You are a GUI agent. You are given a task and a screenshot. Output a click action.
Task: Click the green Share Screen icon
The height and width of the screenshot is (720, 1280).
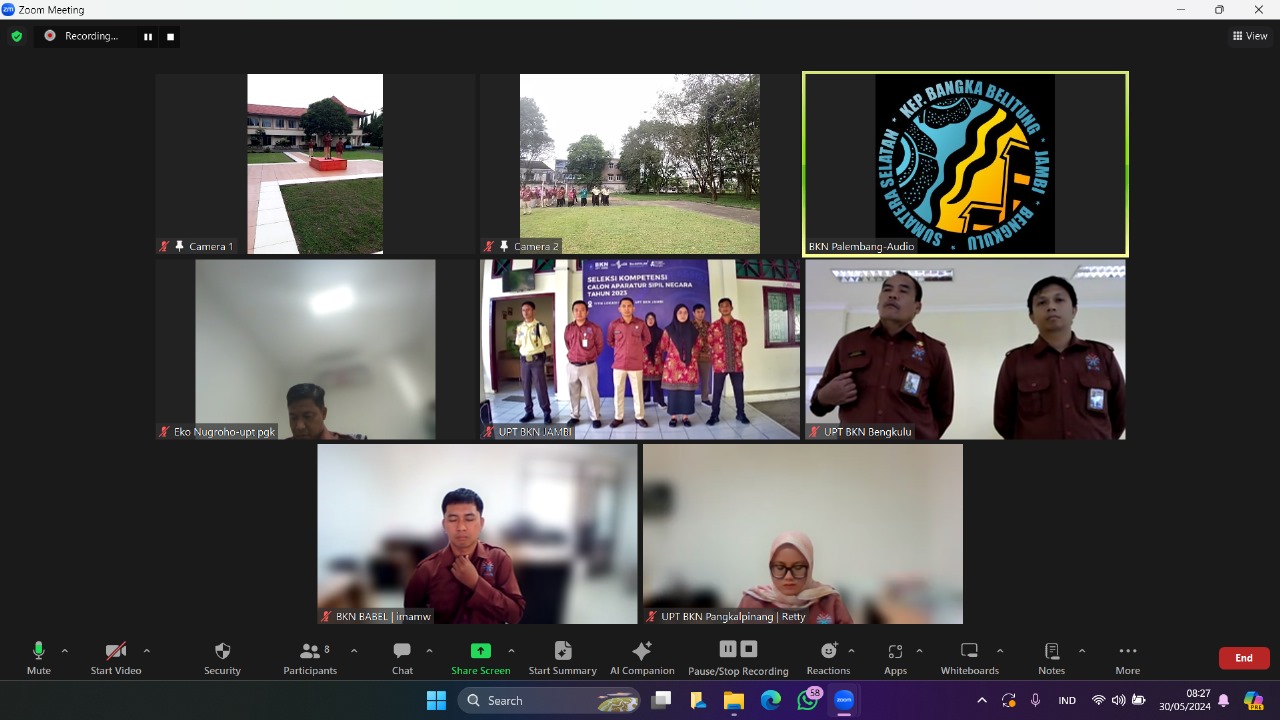pyautogui.click(x=480, y=651)
